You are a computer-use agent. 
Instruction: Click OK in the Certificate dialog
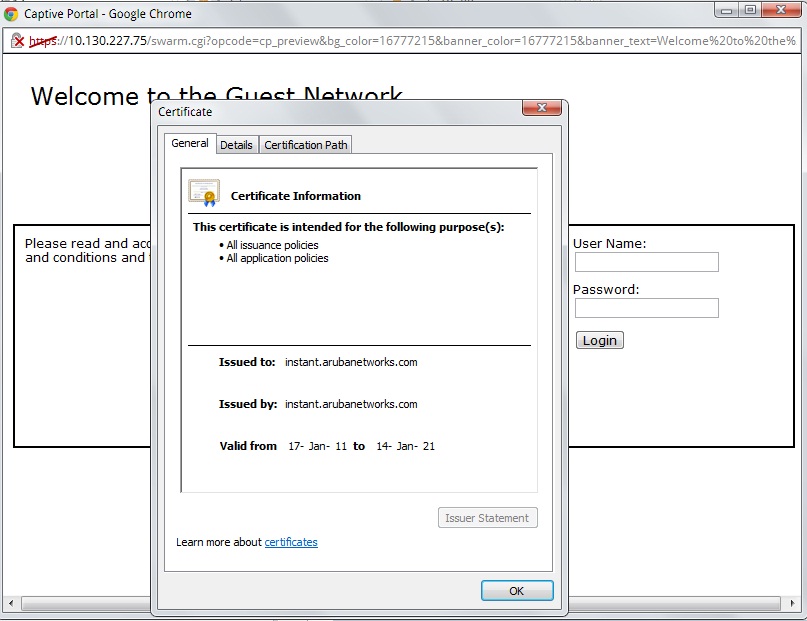(517, 591)
